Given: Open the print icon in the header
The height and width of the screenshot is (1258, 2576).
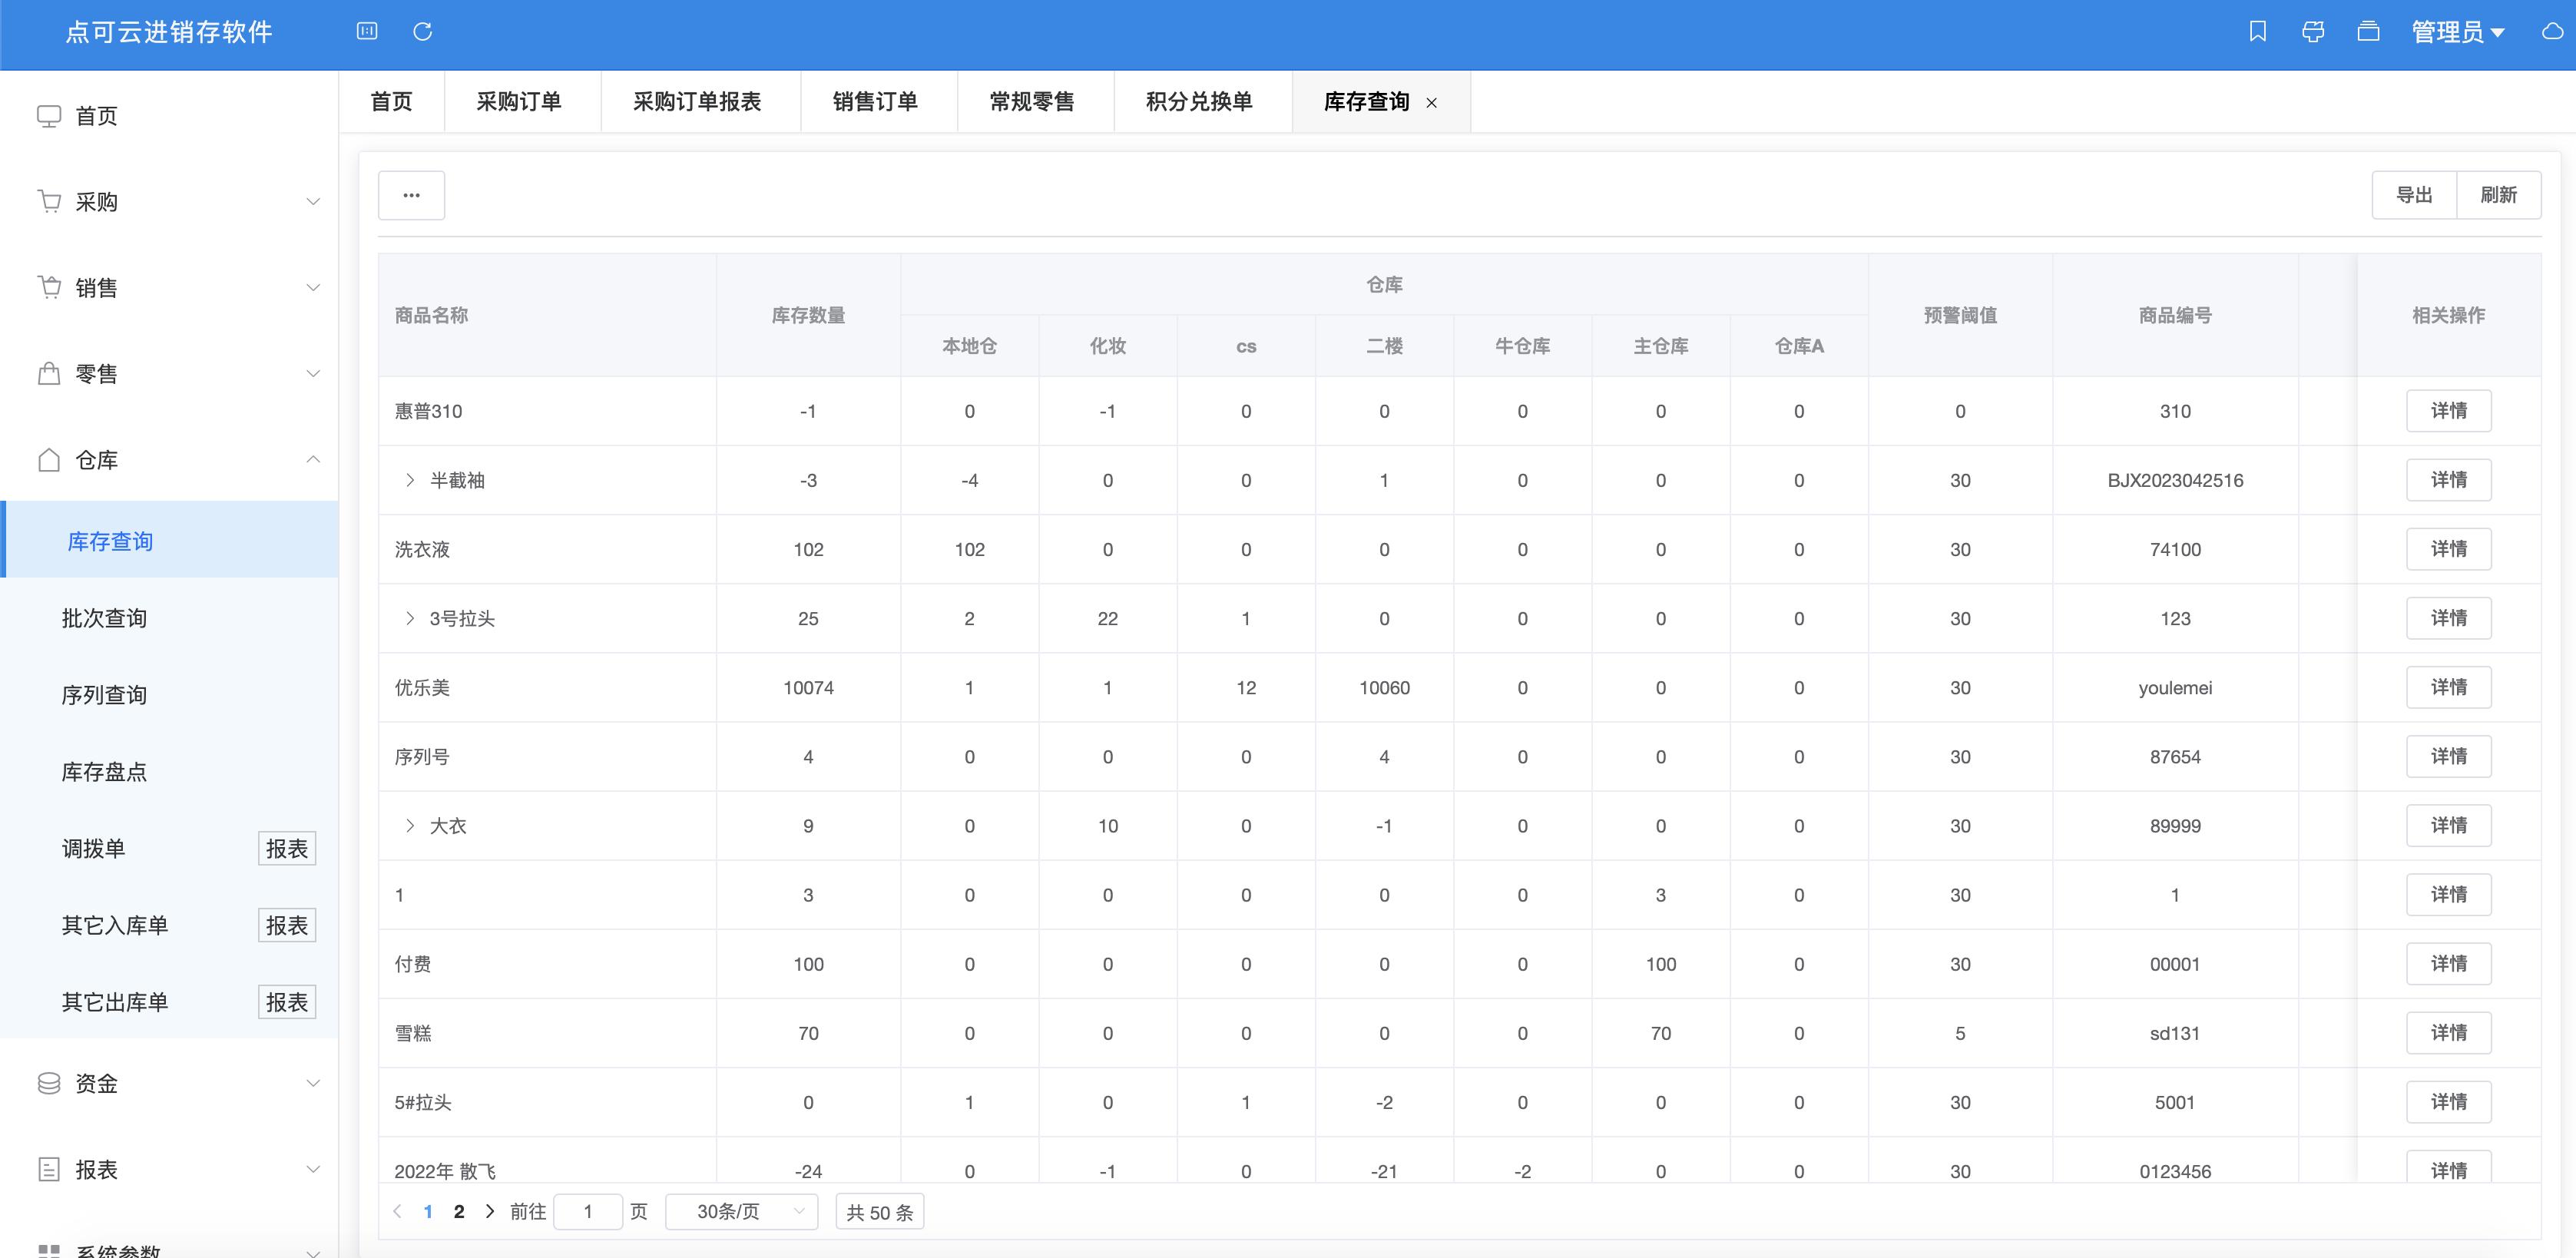Looking at the screenshot, I should (x=2313, y=31).
